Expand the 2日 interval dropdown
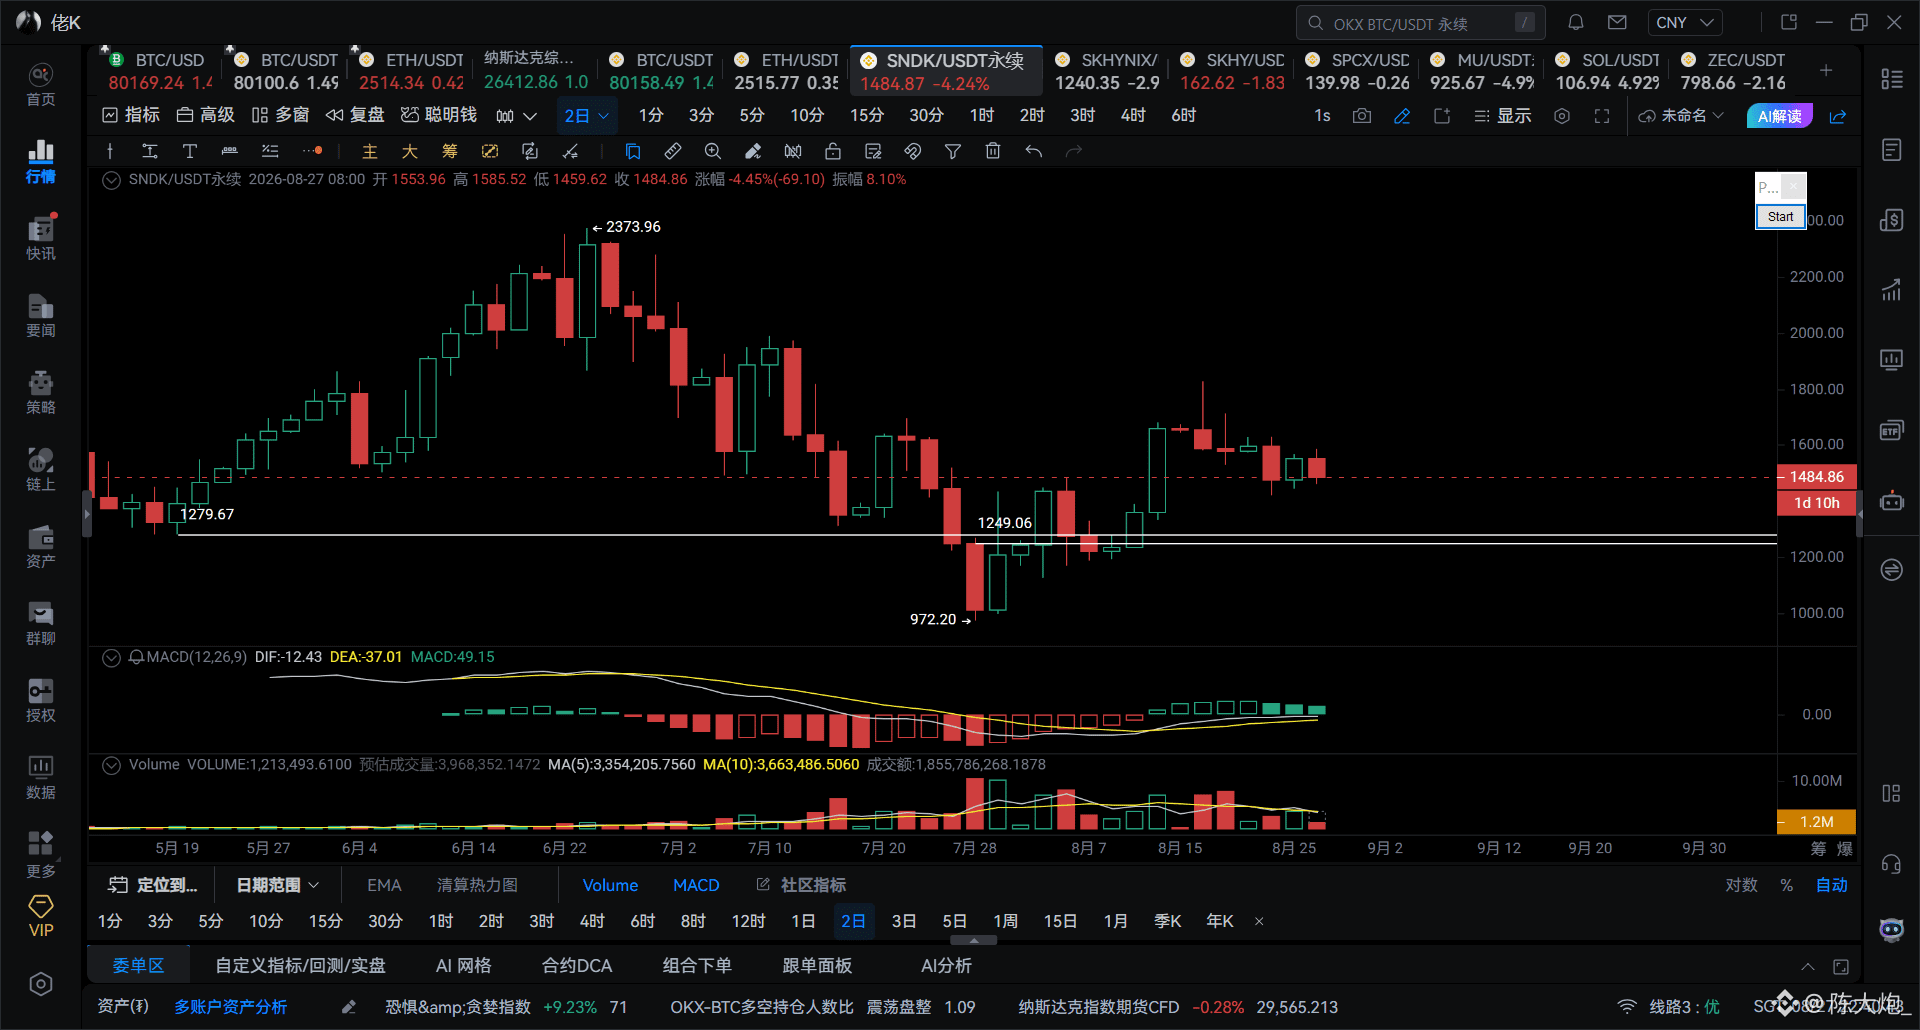 pos(586,116)
